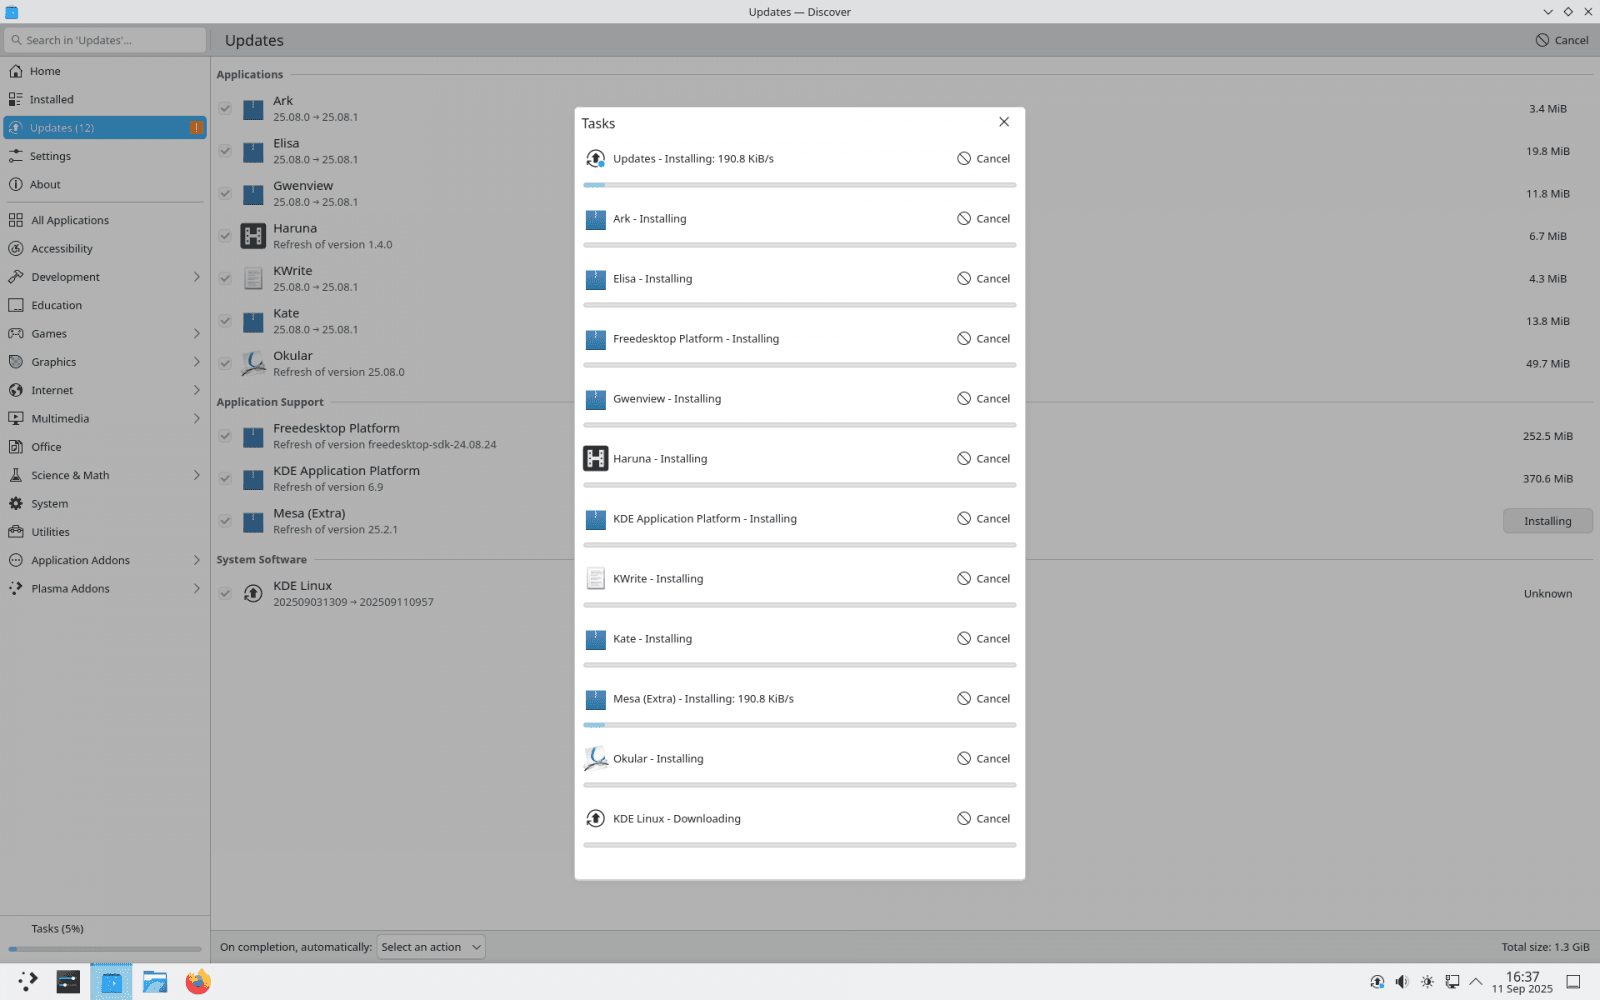Screen dimensions: 1600x1000
Task: Cancel the KDE Linux download task
Action: [983, 819]
